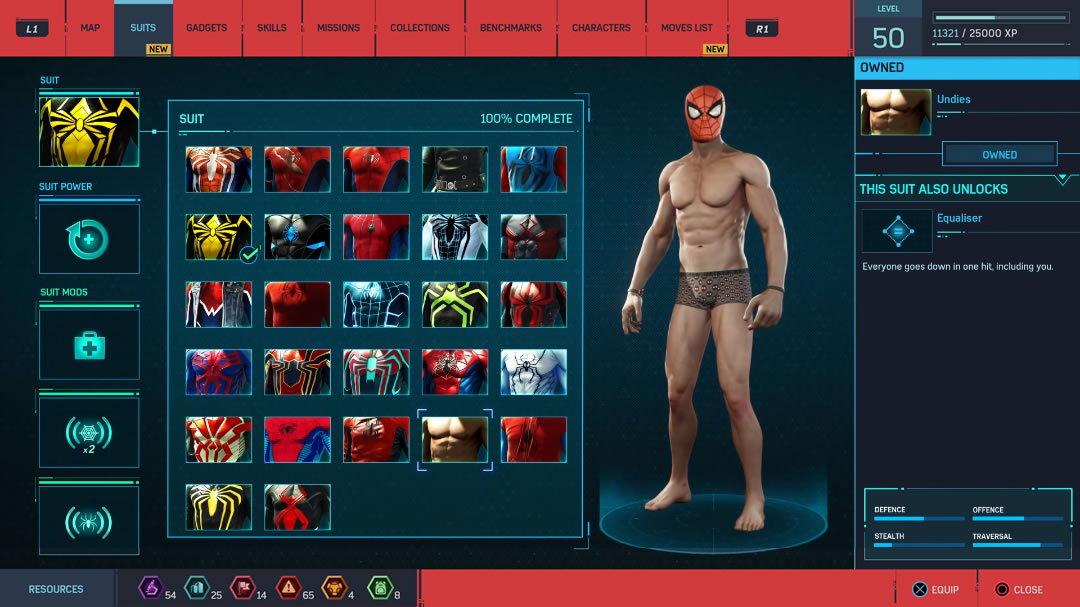The width and height of the screenshot is (1080, 607).
Task: Select the black and gold outlined suit
Action: coord(298,372)
